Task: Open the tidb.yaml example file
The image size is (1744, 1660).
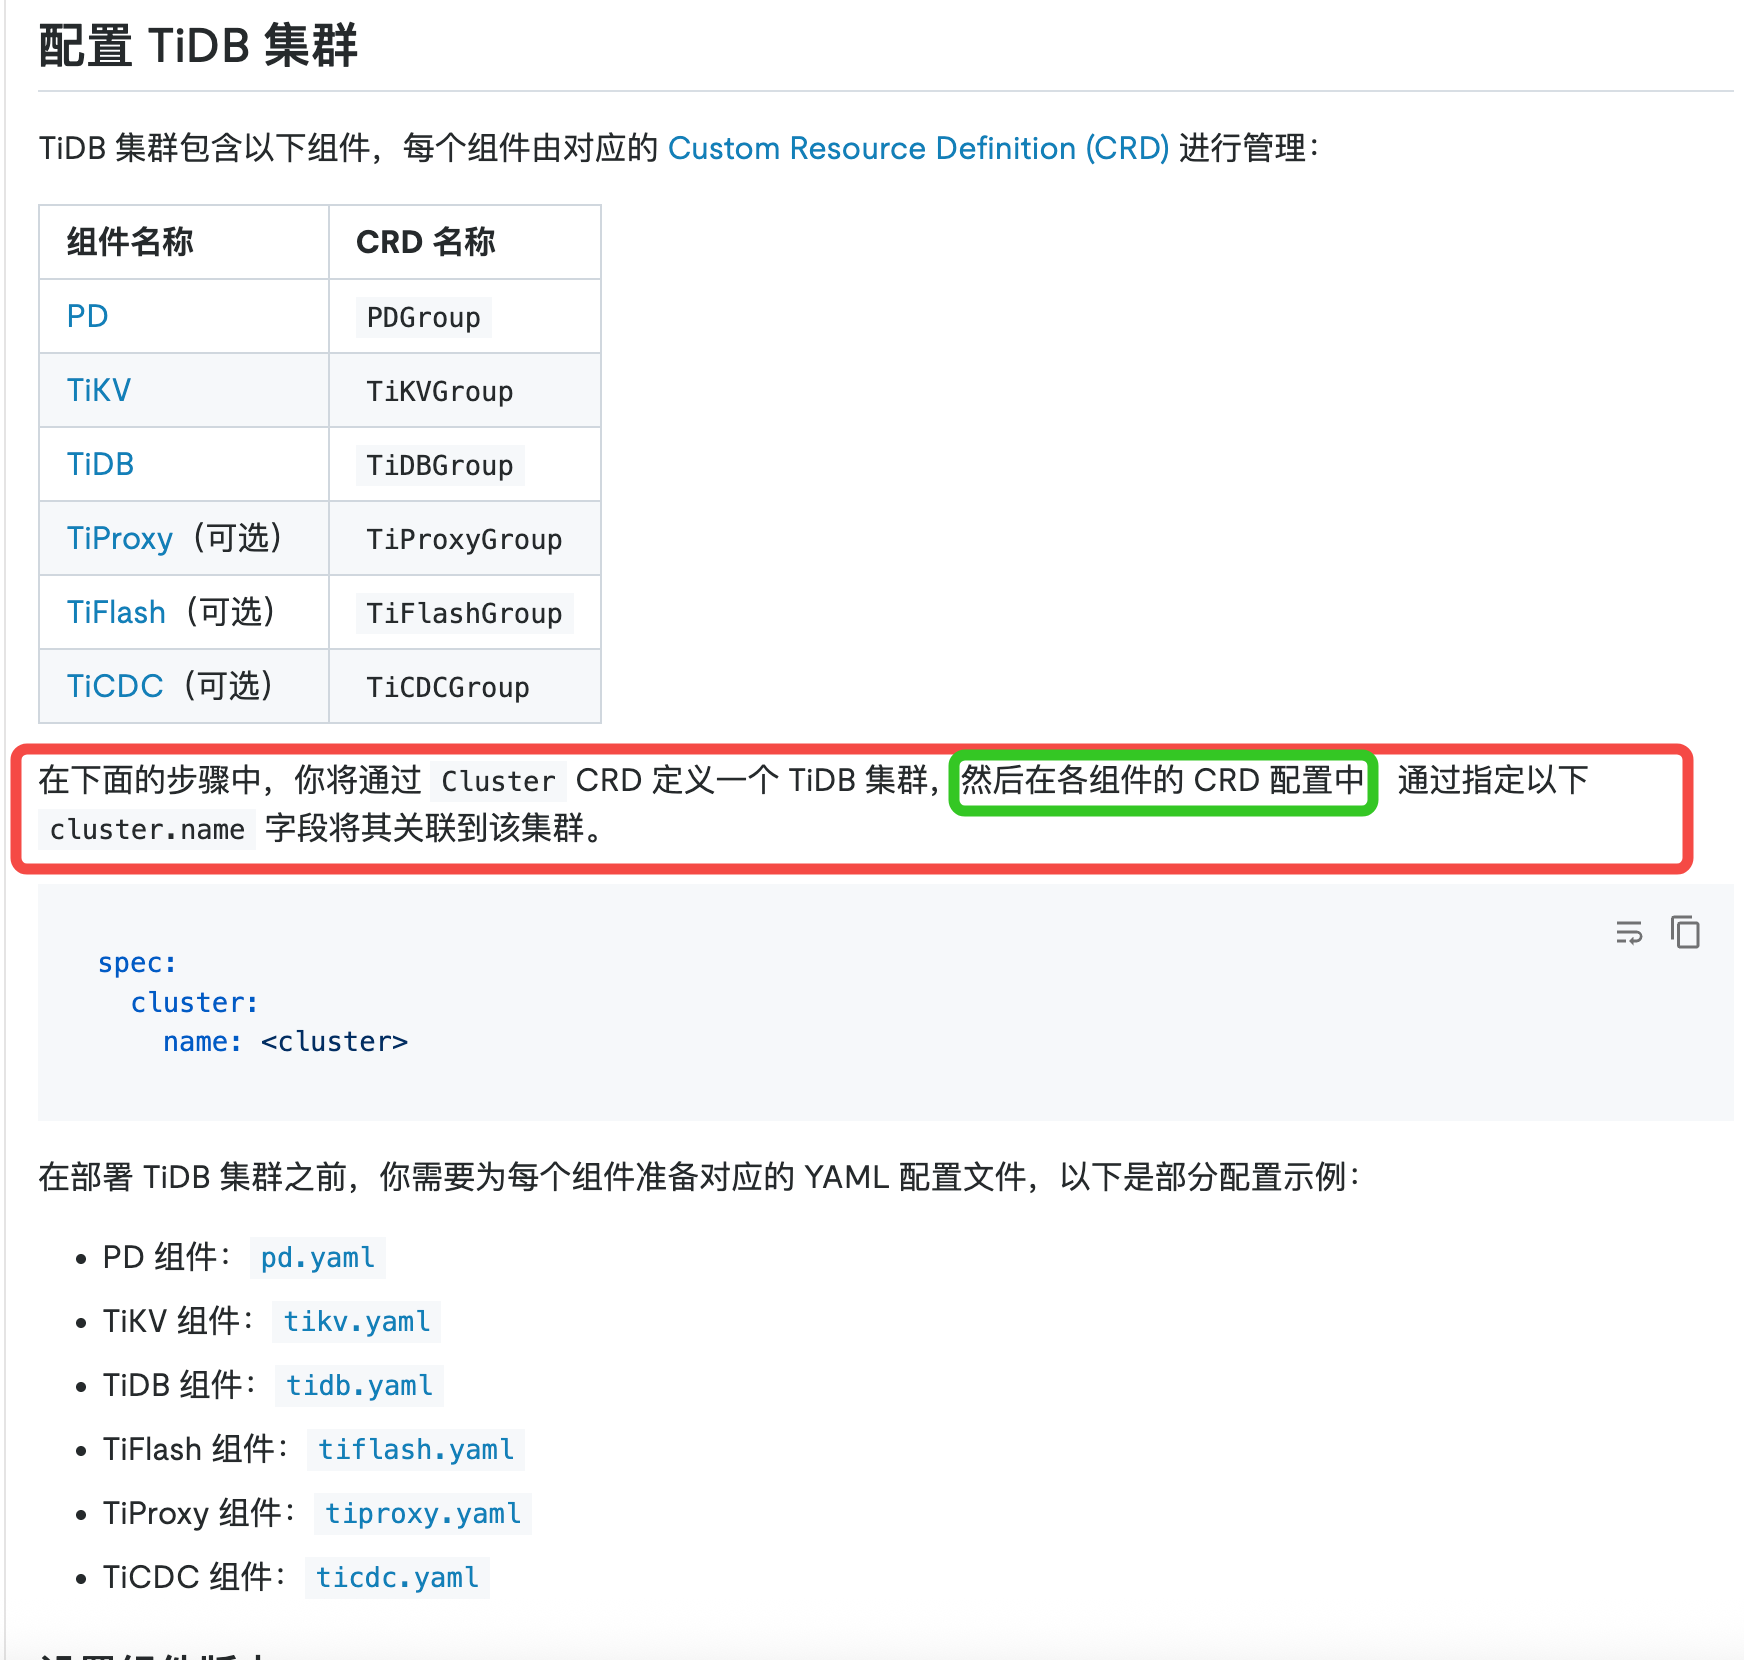Action: point(359,1385)
